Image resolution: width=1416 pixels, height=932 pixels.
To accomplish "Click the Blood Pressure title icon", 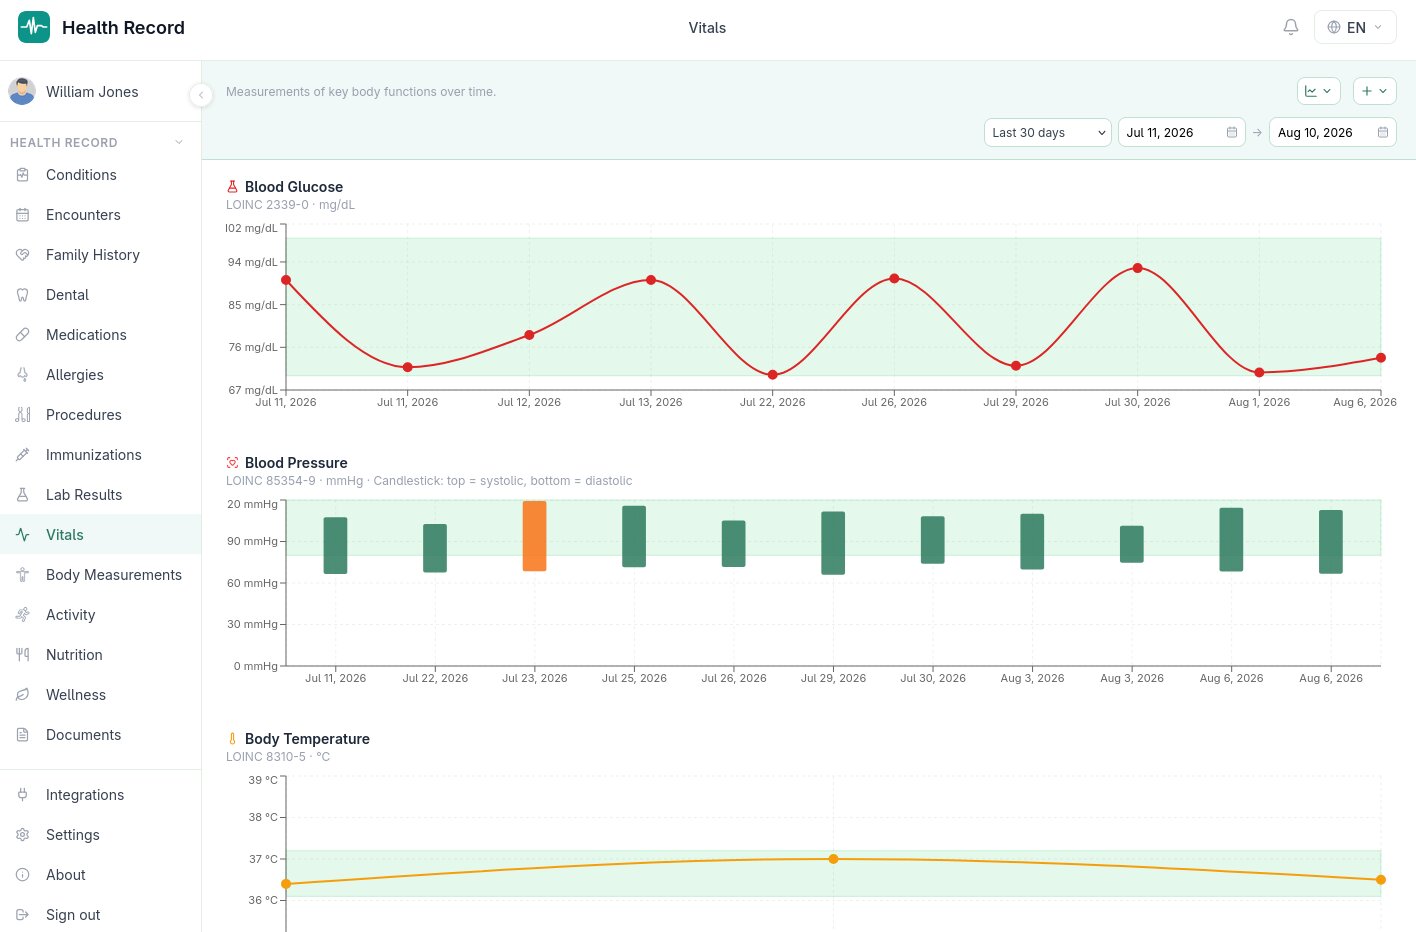I will tap(232, 463).
